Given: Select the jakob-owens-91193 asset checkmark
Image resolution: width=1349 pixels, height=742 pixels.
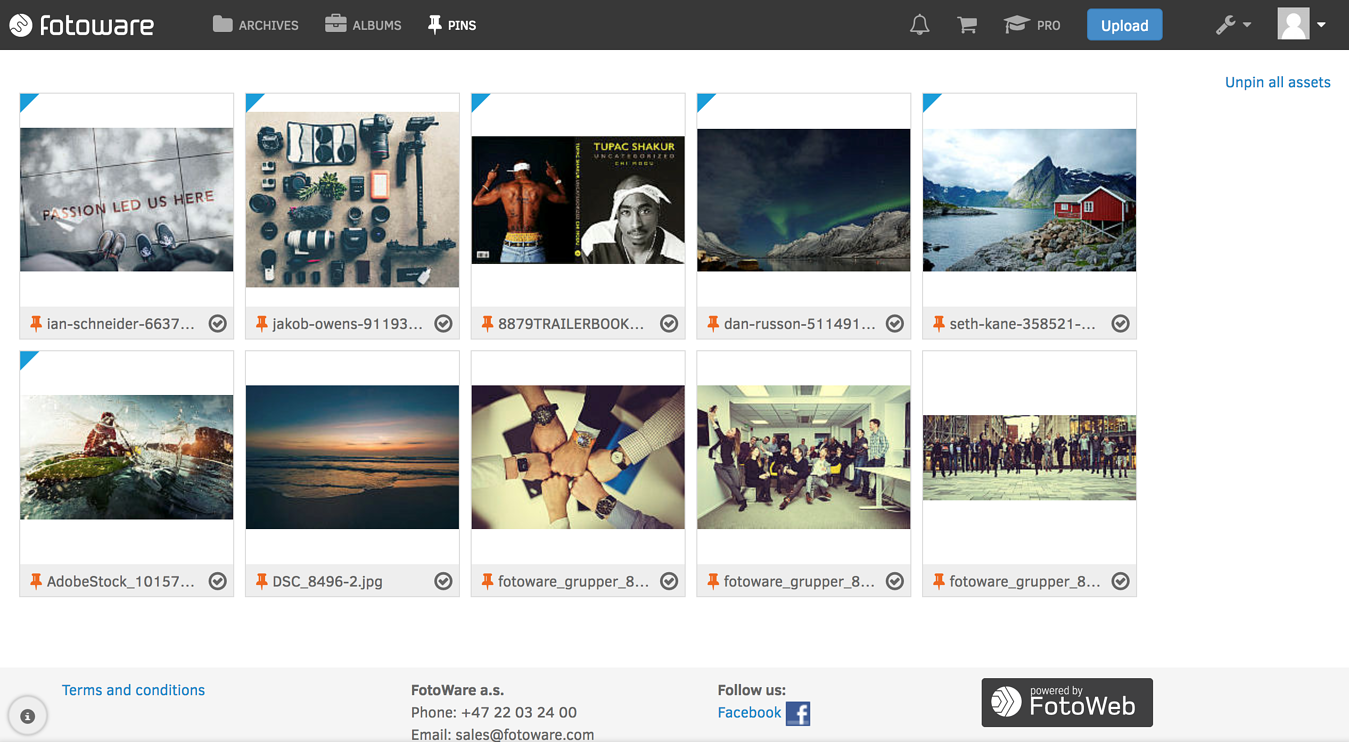Looking at the screenshot, I should 443,323.
